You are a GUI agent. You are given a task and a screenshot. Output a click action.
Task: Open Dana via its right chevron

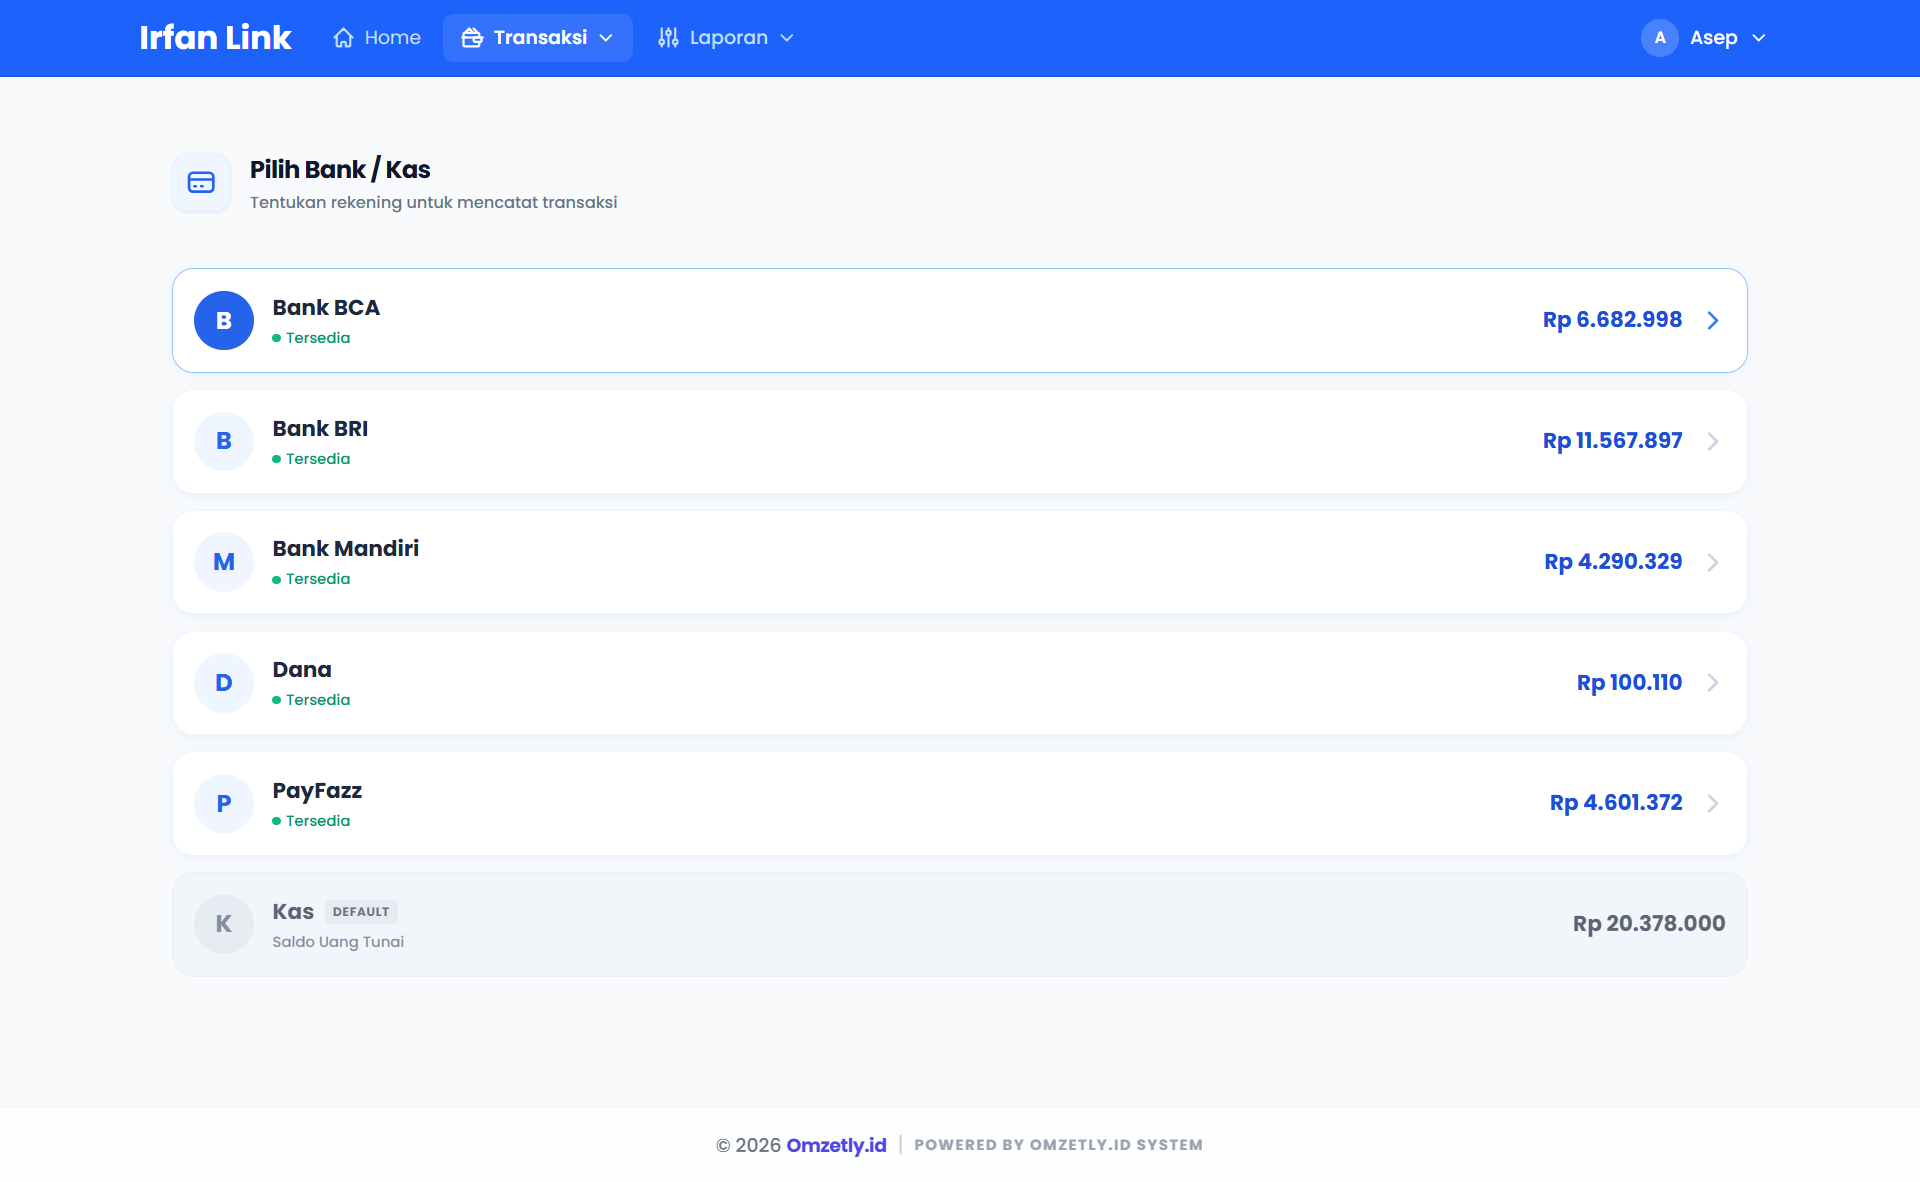(1713, 683)
